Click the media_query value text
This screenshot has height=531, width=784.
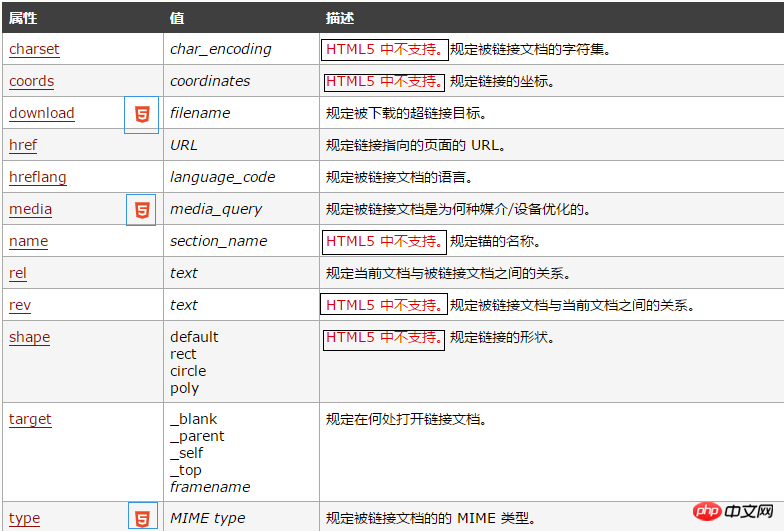click(x=216, y=209)
